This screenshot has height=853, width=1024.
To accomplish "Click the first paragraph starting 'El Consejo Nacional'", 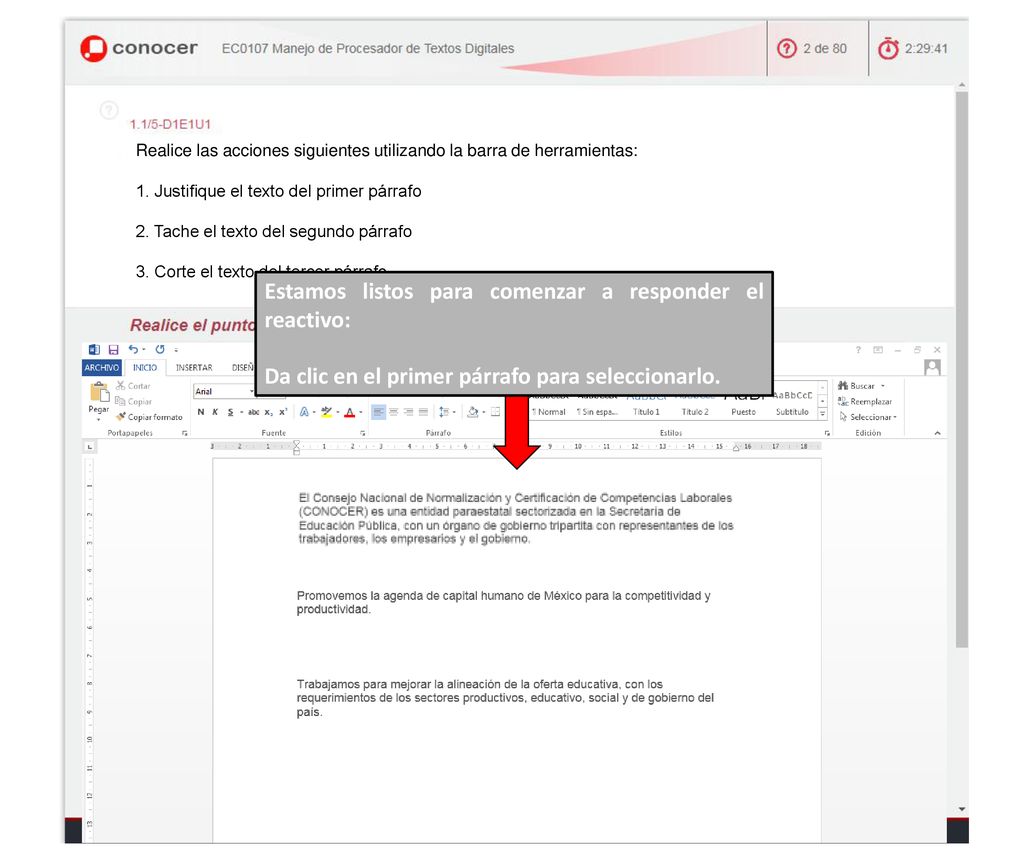I will coord(515,519).
